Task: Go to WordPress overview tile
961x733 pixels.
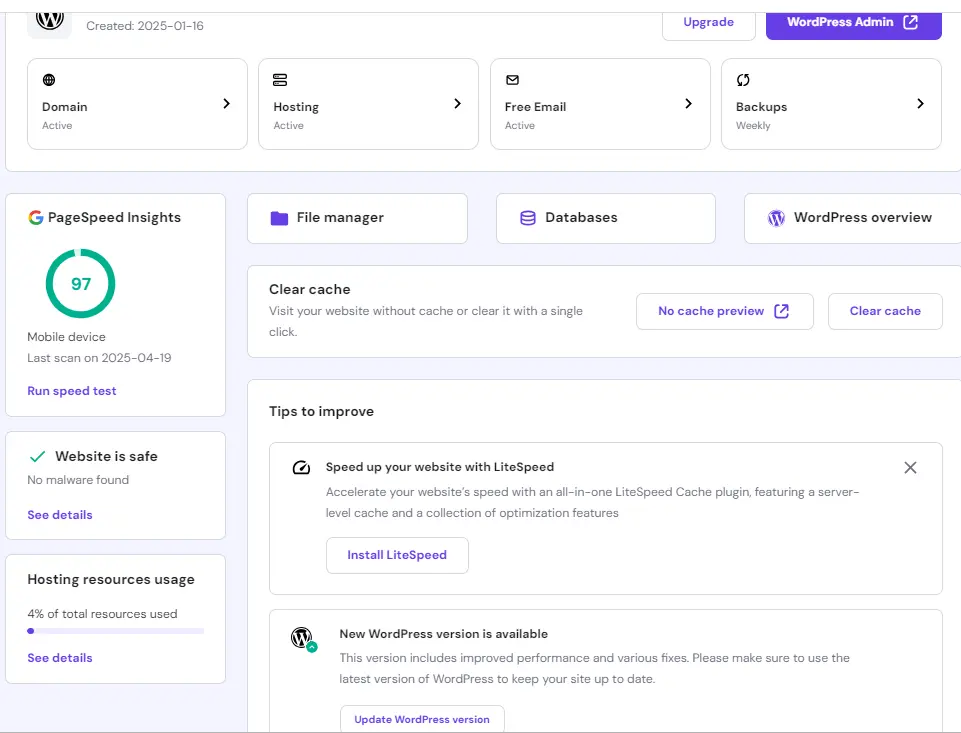Action: 852,218
